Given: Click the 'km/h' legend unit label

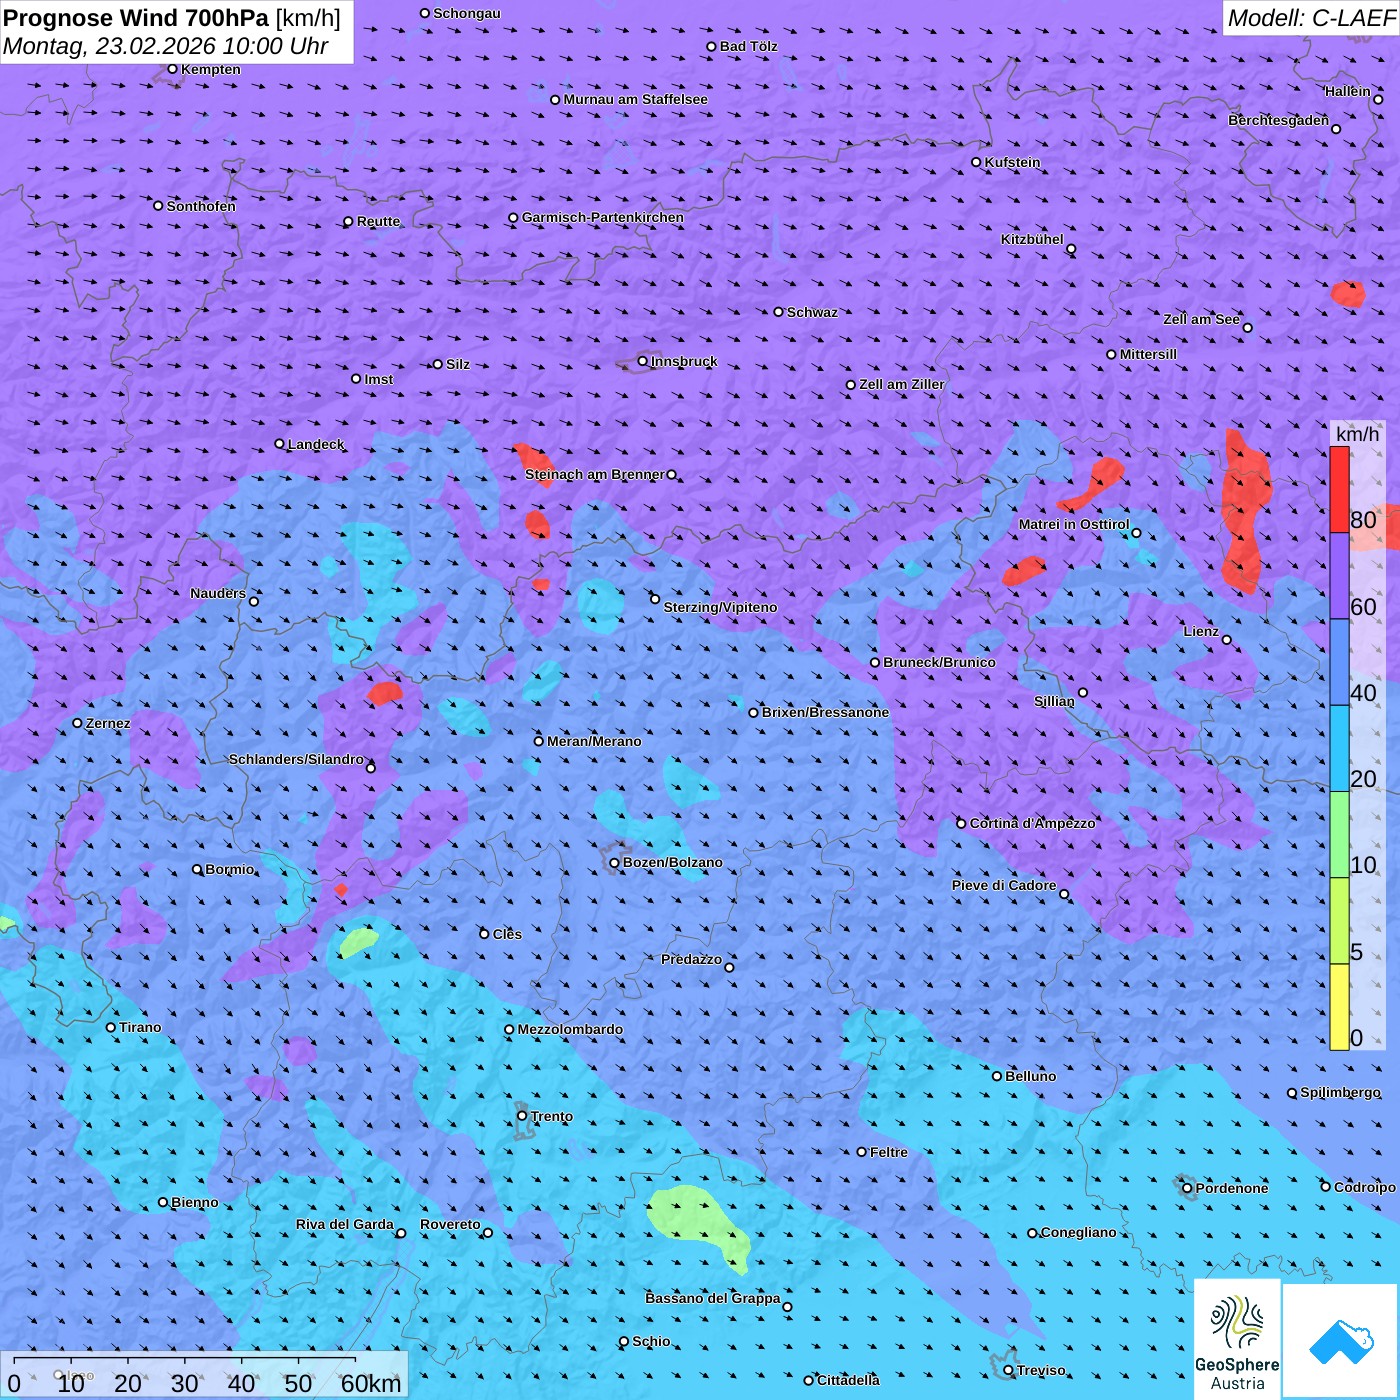Looking at the screenshot, I should pyautogui.click(x=1358, y=433).
